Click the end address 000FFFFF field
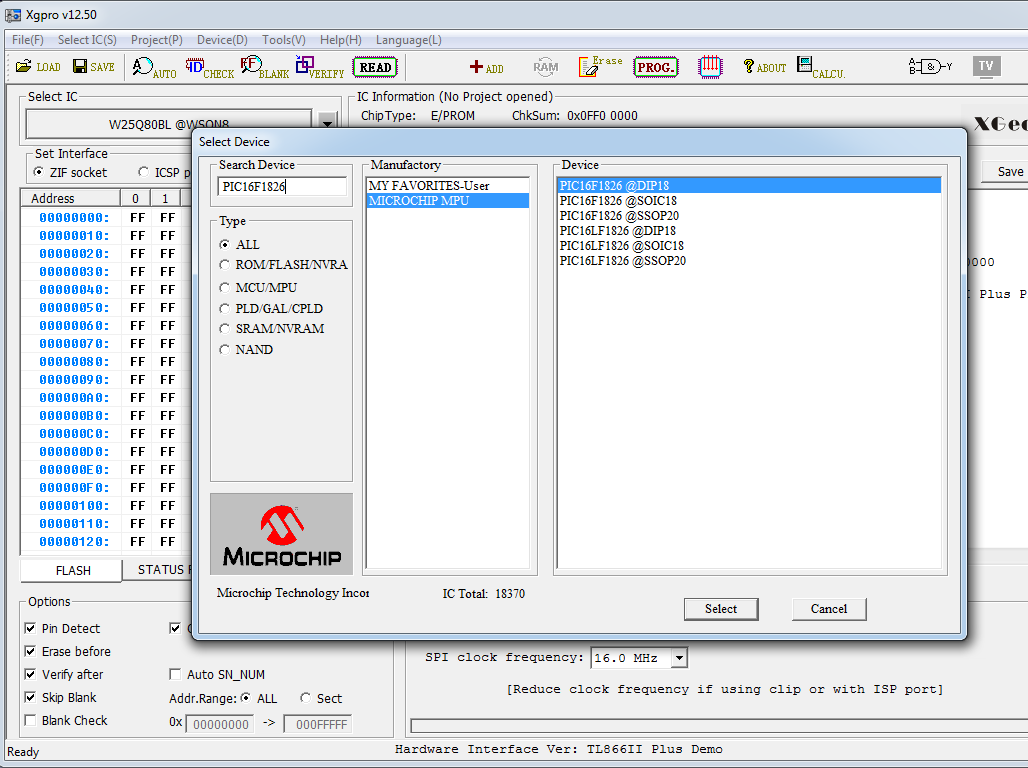 pos(318,724)
